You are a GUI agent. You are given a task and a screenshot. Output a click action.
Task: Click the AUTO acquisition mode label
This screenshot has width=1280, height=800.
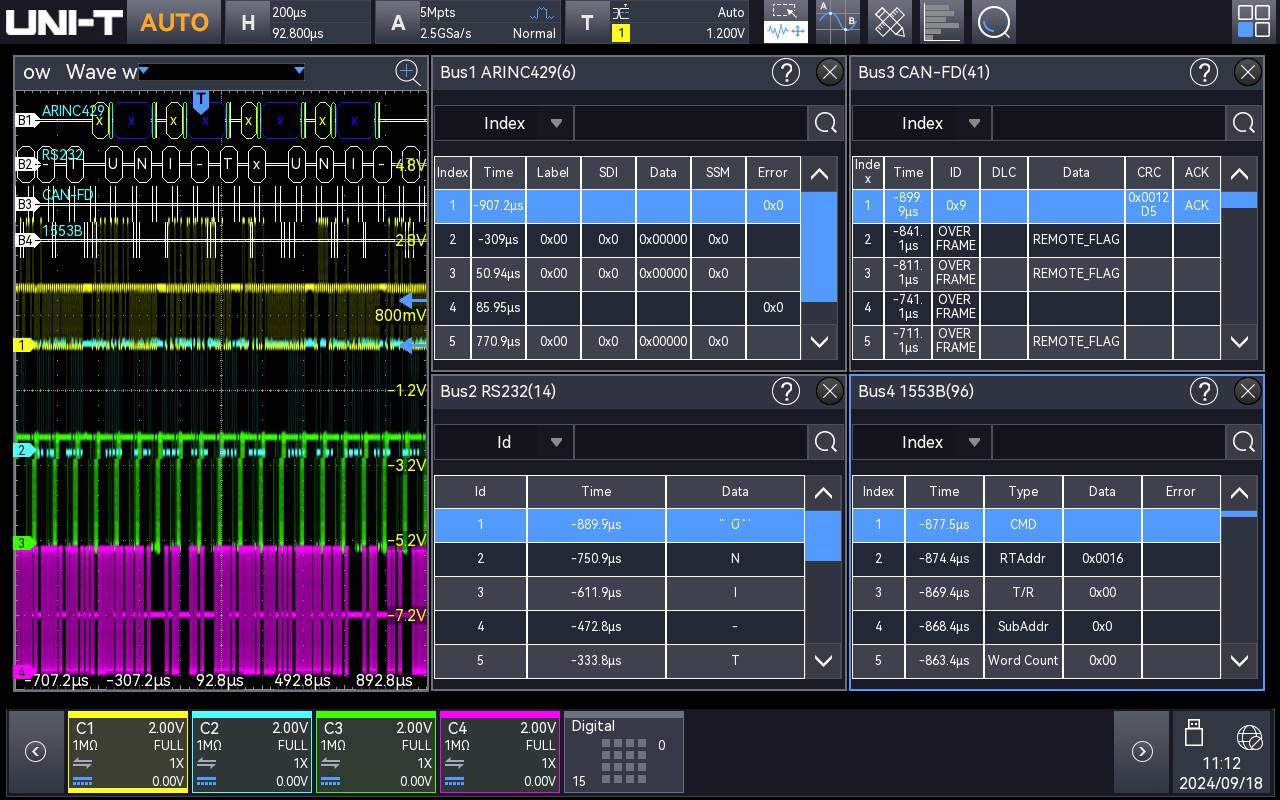174,22
